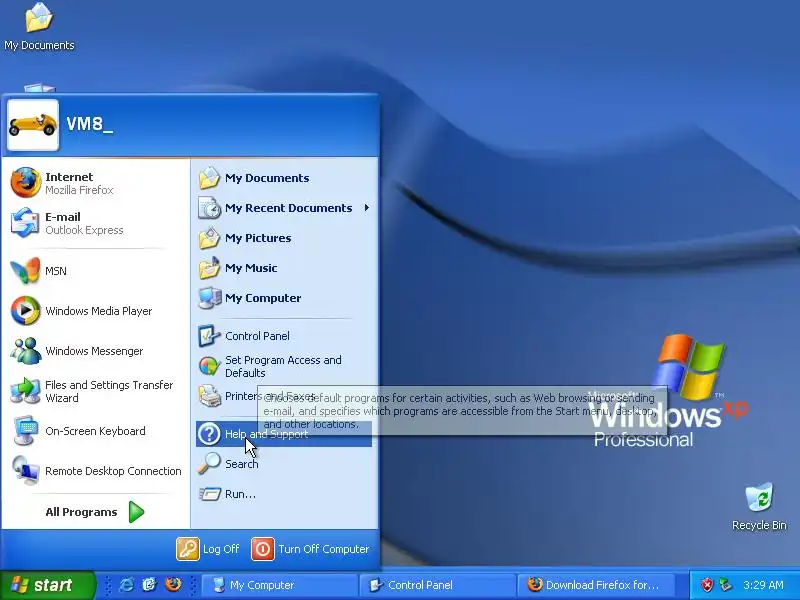Screen dimensions: 800x600
Task: Click the Outlook Express subtitle text
Action: (x=84, y=230)
